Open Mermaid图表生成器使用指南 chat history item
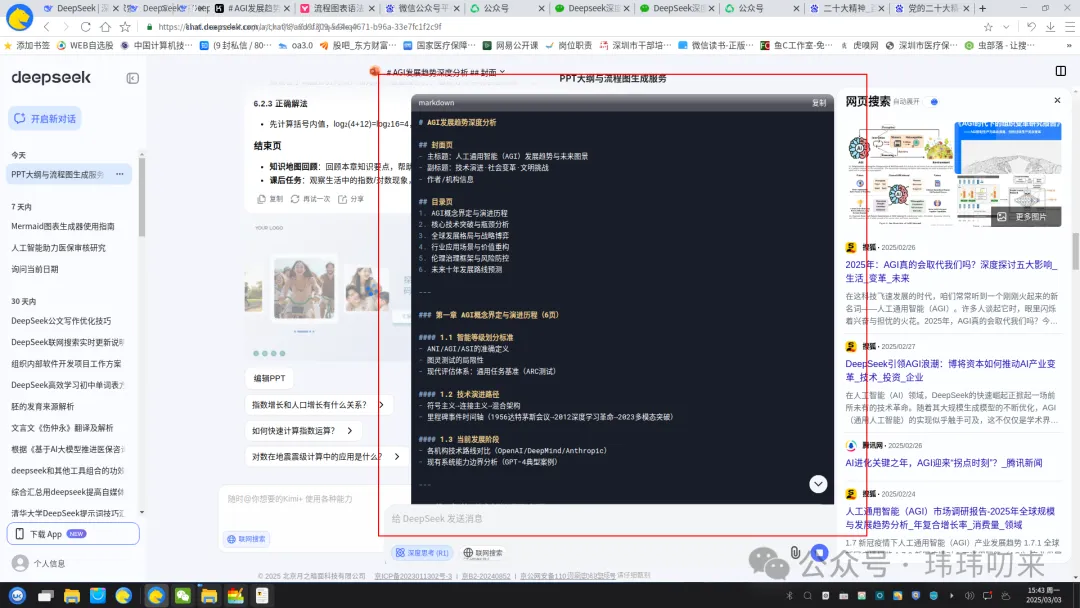The width and height of the screenshot is (1080, 608). point(63,226)
